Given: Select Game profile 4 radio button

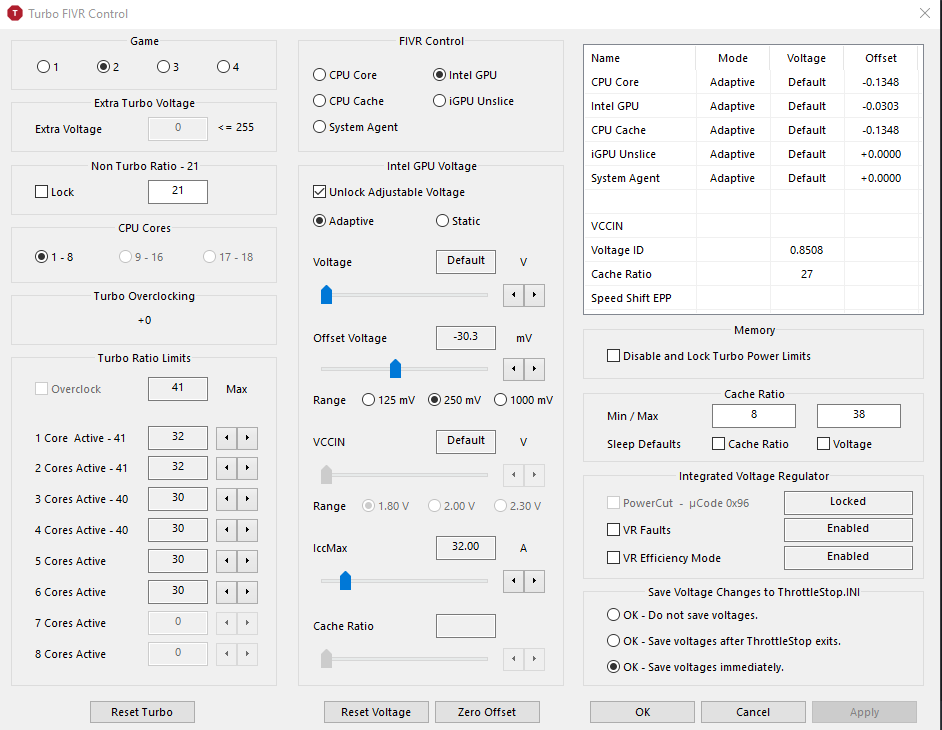Looking at the screenshot, I should point(223,67).
